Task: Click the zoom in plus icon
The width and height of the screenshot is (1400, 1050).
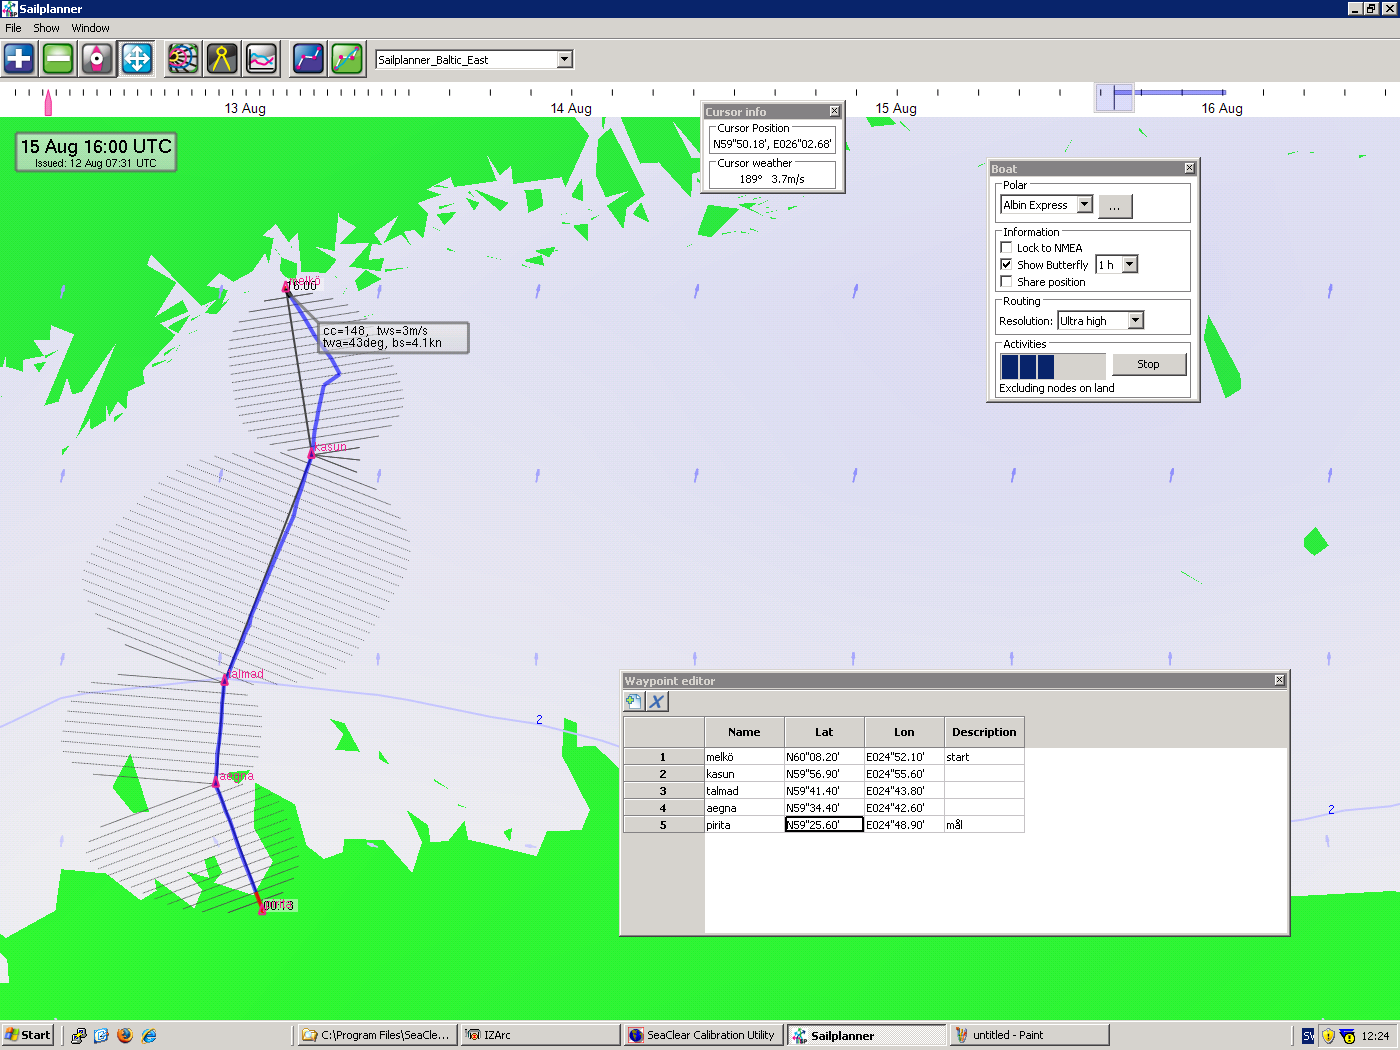Action: (x=19, y=59)
